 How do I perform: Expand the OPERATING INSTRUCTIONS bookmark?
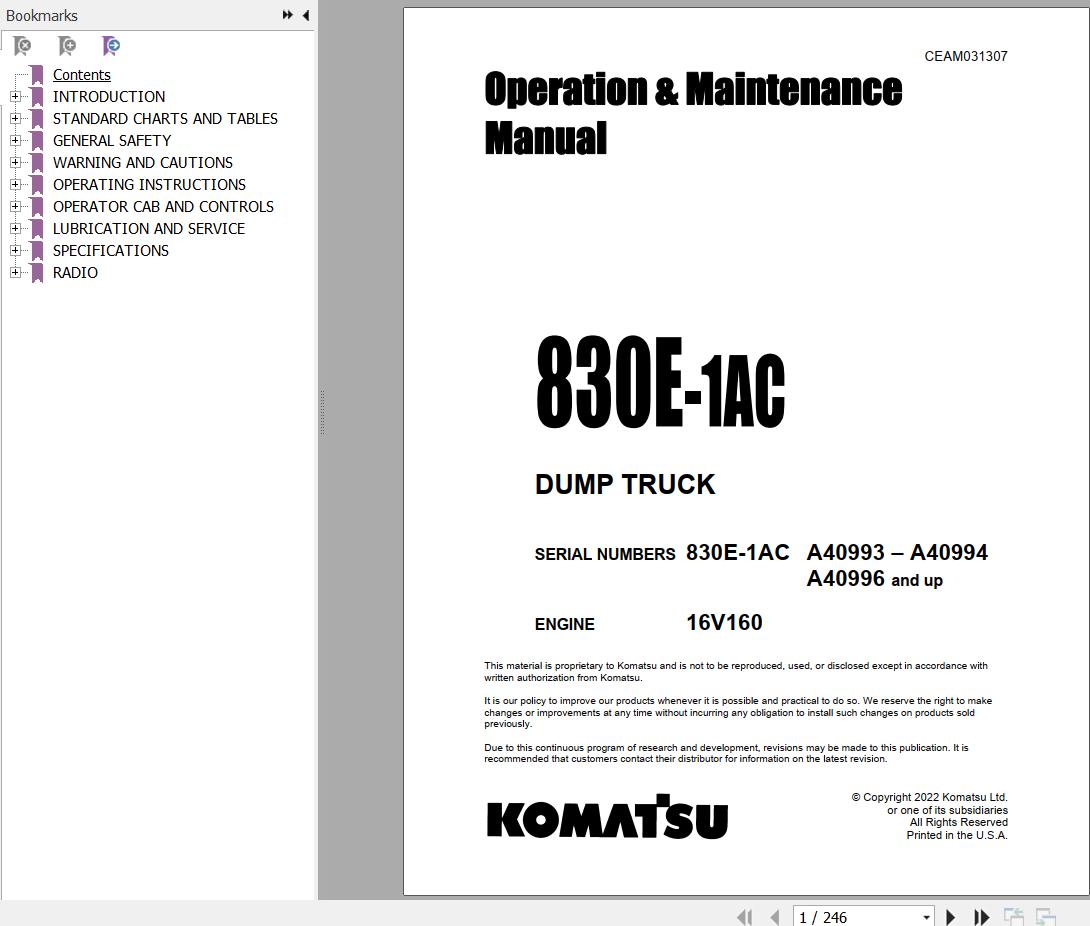point(15,185)
